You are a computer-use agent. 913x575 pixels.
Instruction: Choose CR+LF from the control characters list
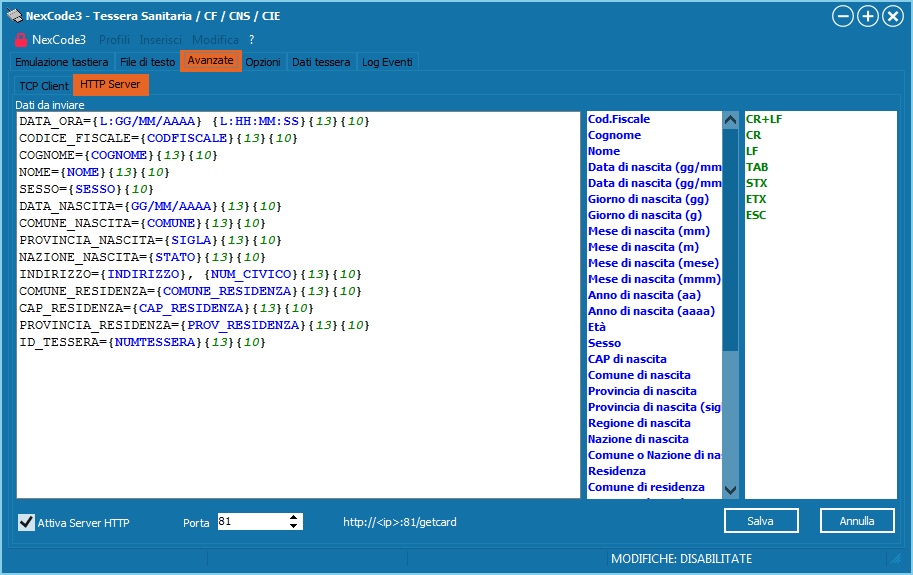click(764, 119)
